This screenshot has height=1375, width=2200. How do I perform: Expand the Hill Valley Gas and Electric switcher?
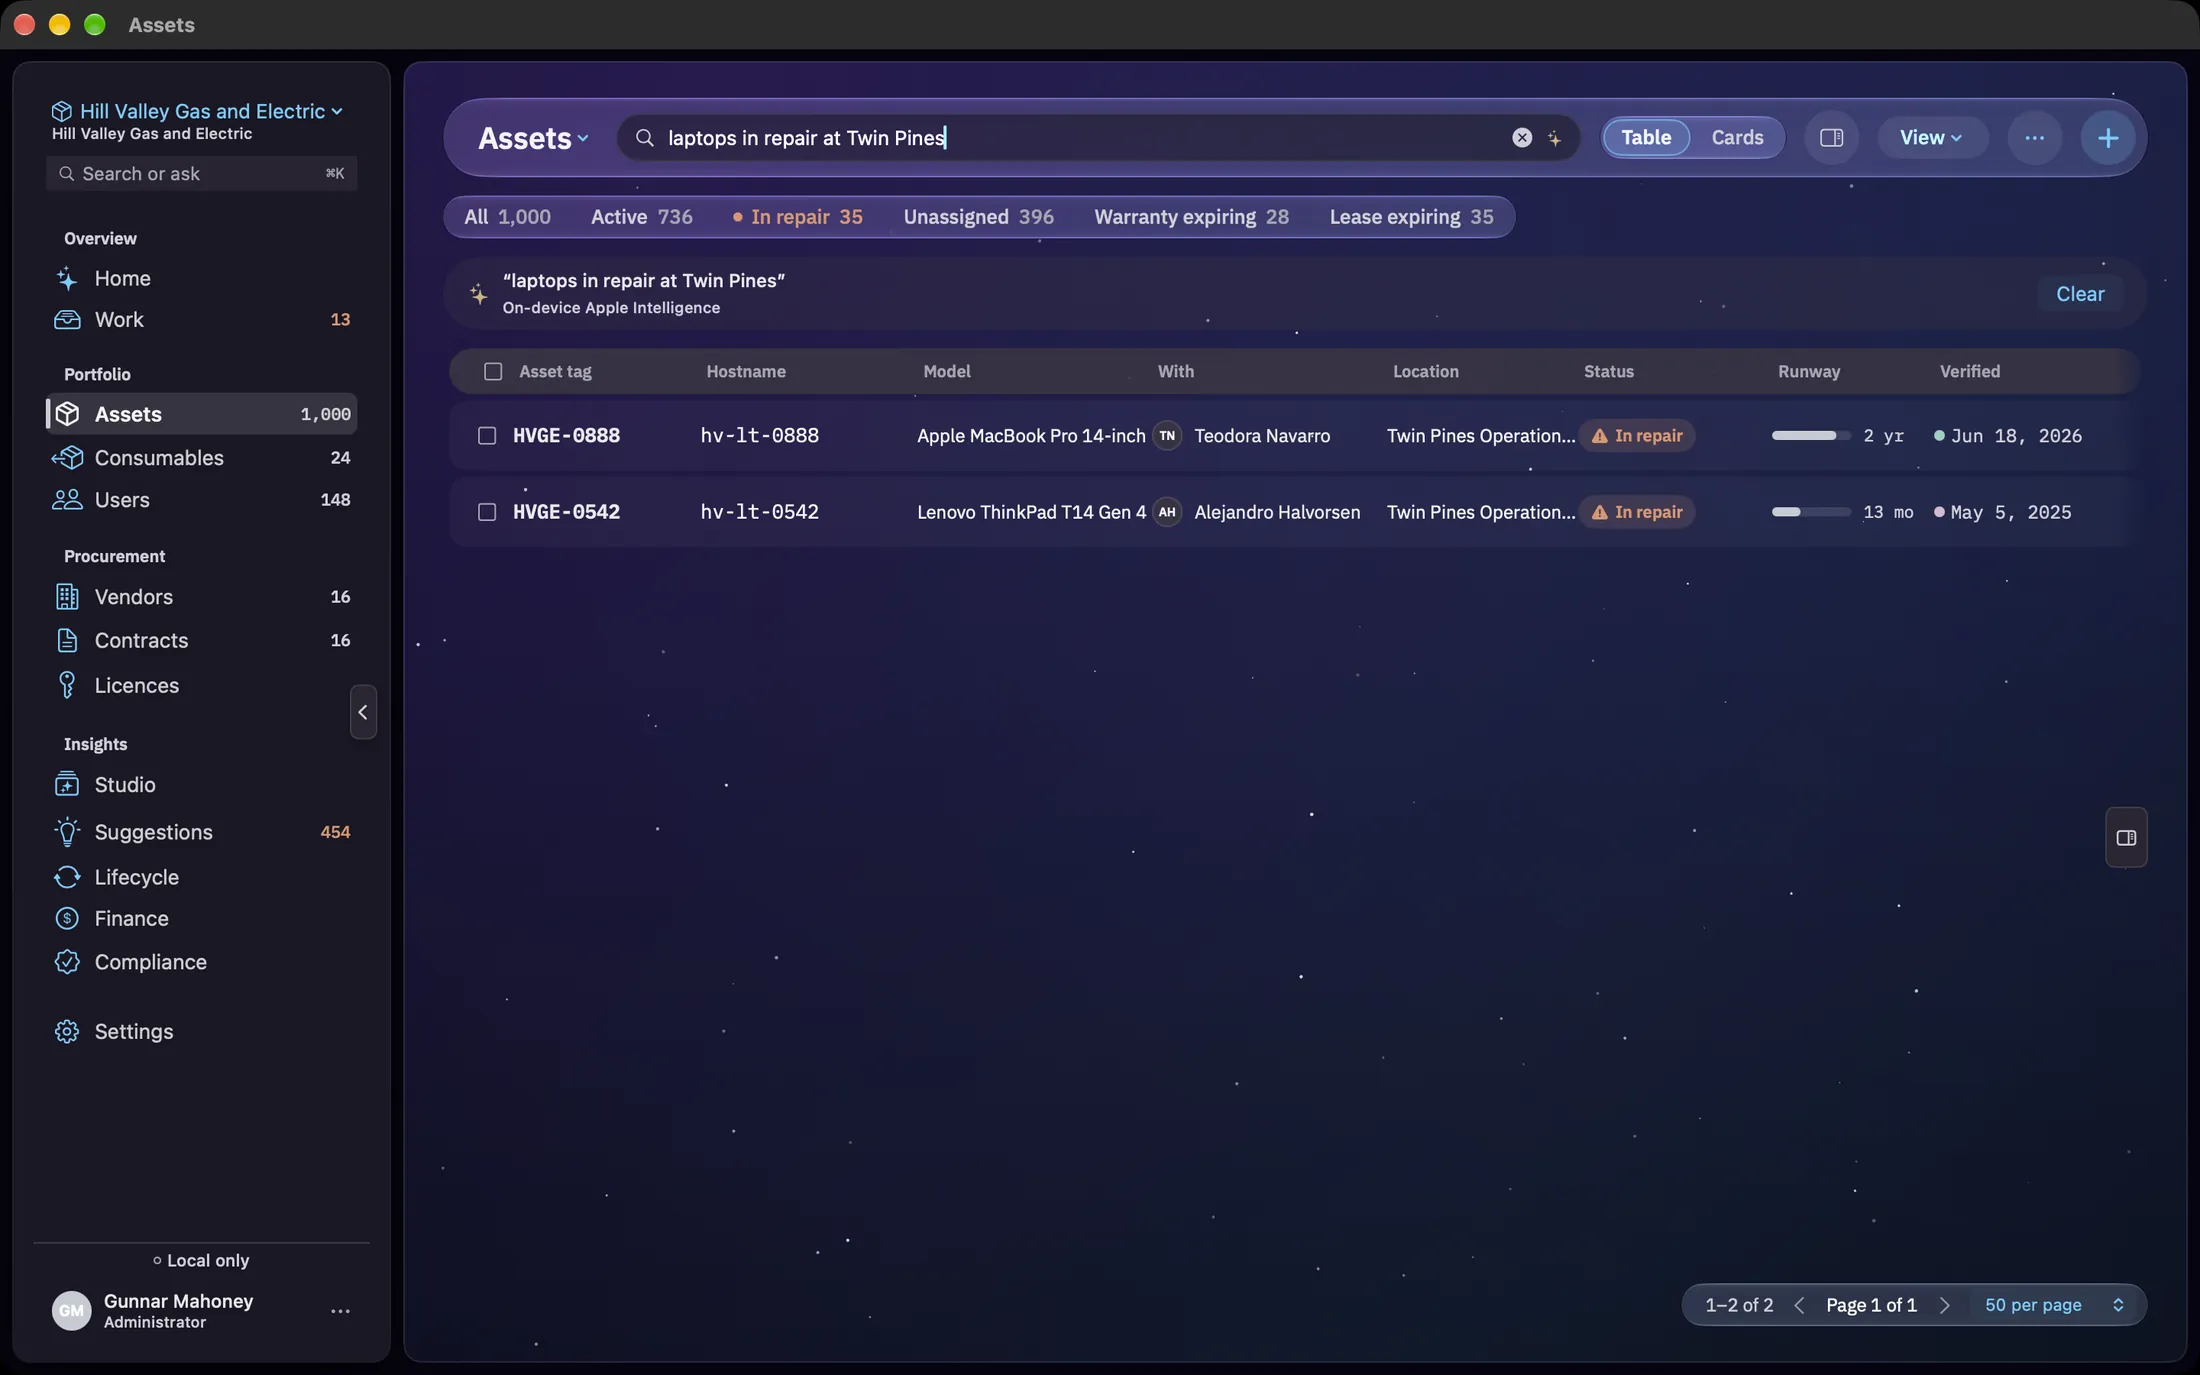click(197, 110)
